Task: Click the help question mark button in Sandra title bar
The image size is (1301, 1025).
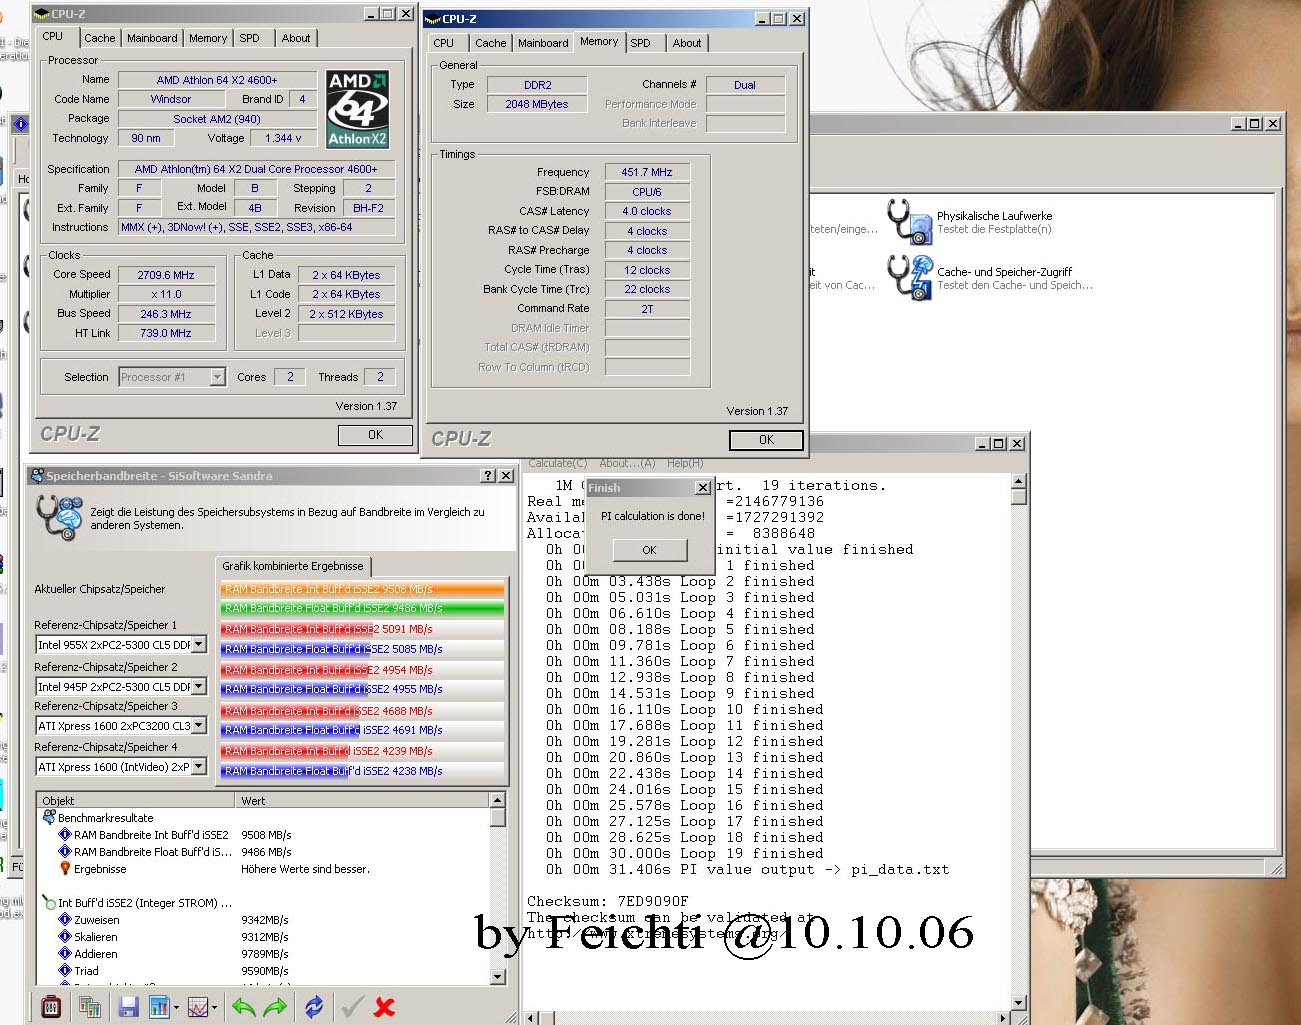Action: [488, 476]
